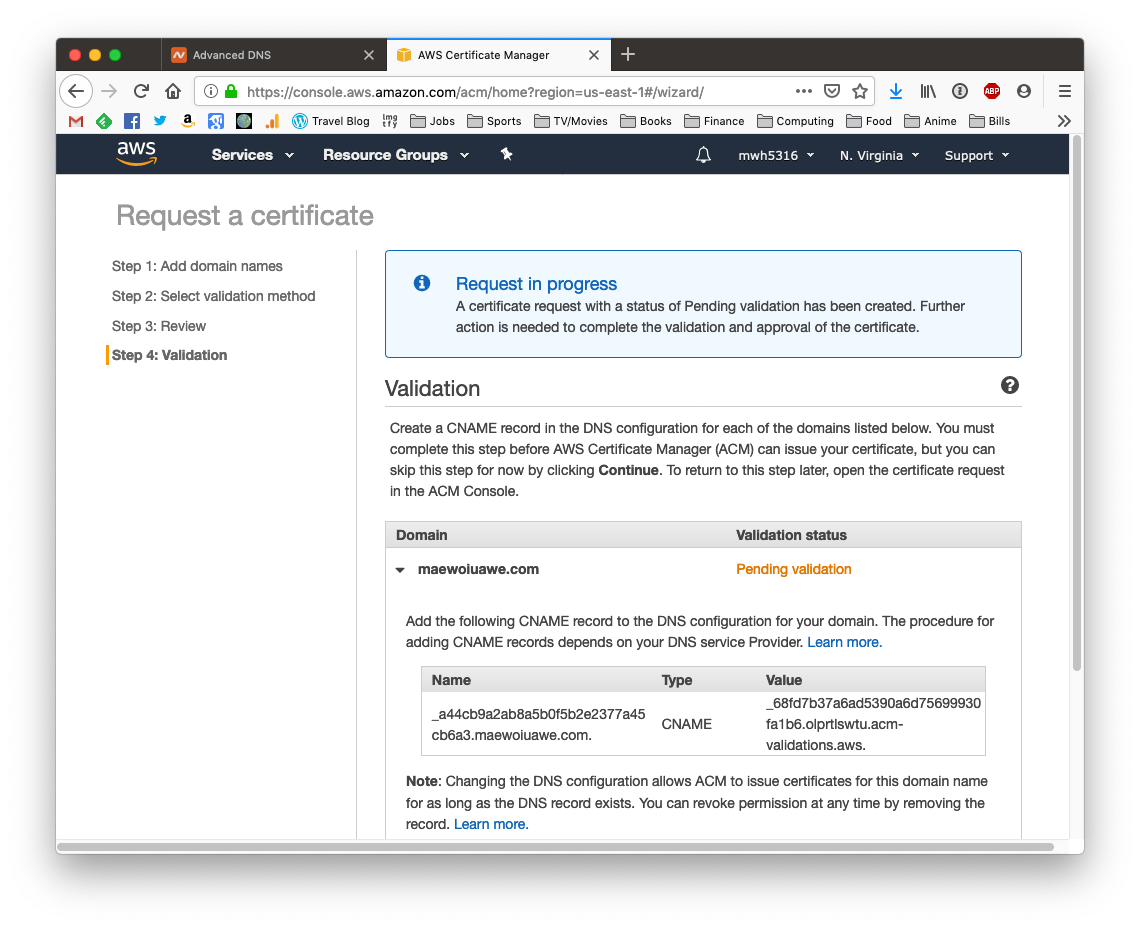The image size is (1140, 928).
Task: Open the Firefox hamburger menu
Action: coord(1064,91)
